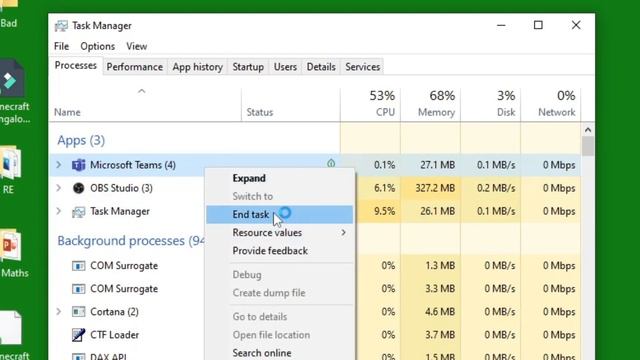Click the 4.6 MB Cortana memory value
Image resolution: width=640 pixels, height=360 pixels.
(440, 312)
